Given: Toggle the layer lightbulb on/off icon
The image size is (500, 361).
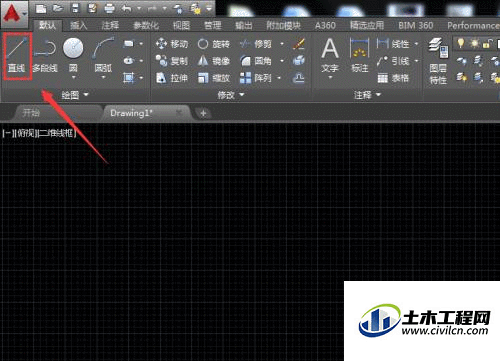Looking at the screenshot, I should [461, 43].
